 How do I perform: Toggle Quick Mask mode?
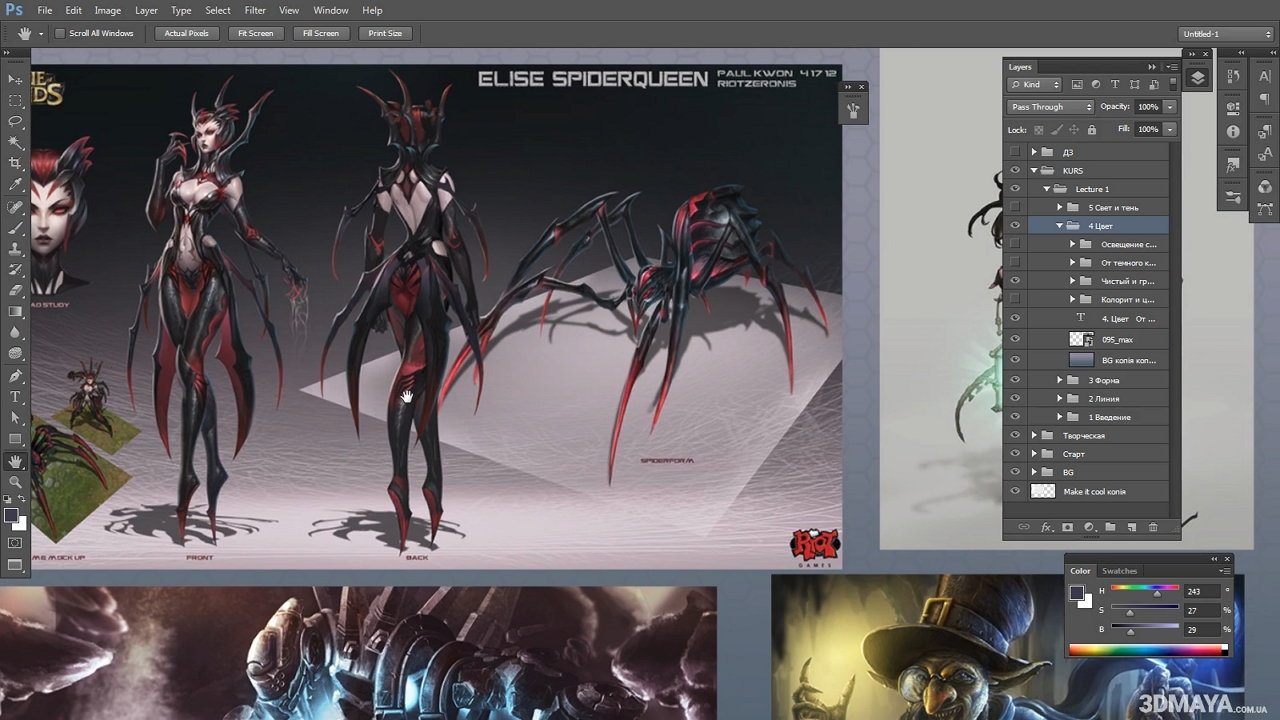[15, 543]
